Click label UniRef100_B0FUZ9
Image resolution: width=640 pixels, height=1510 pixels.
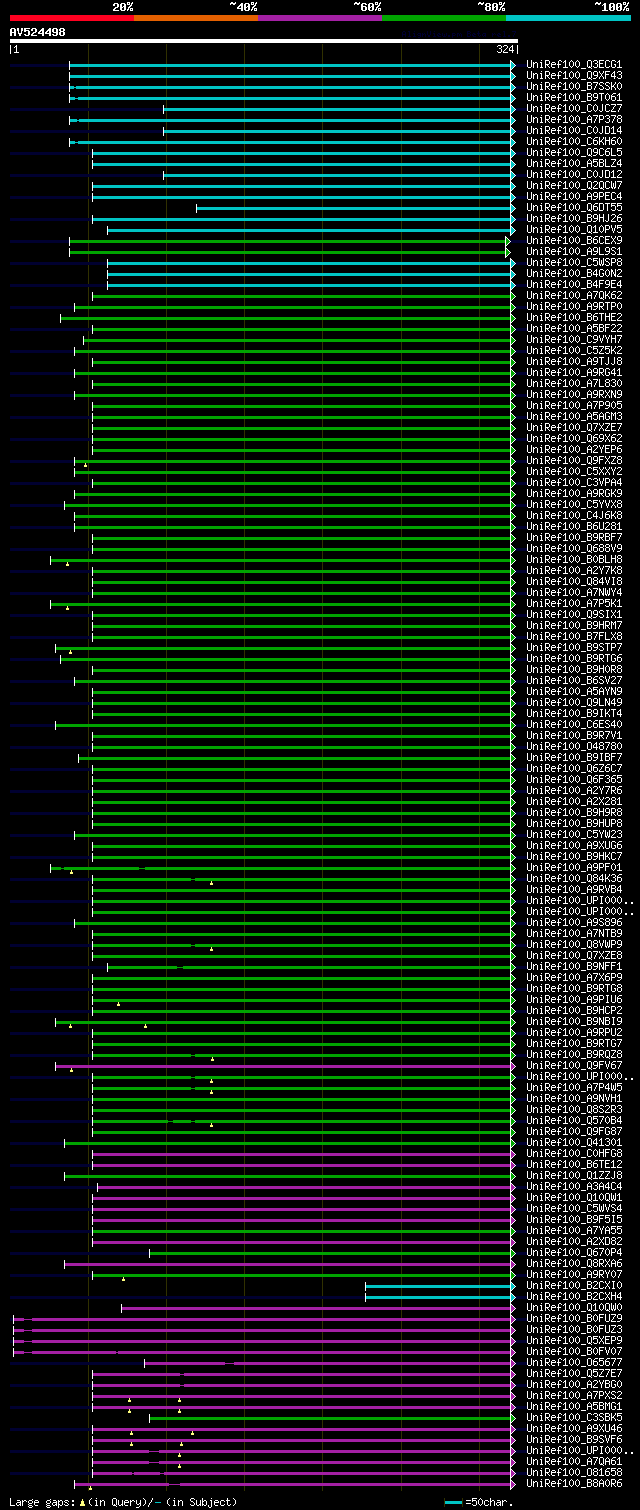(x=574, y=1319)
